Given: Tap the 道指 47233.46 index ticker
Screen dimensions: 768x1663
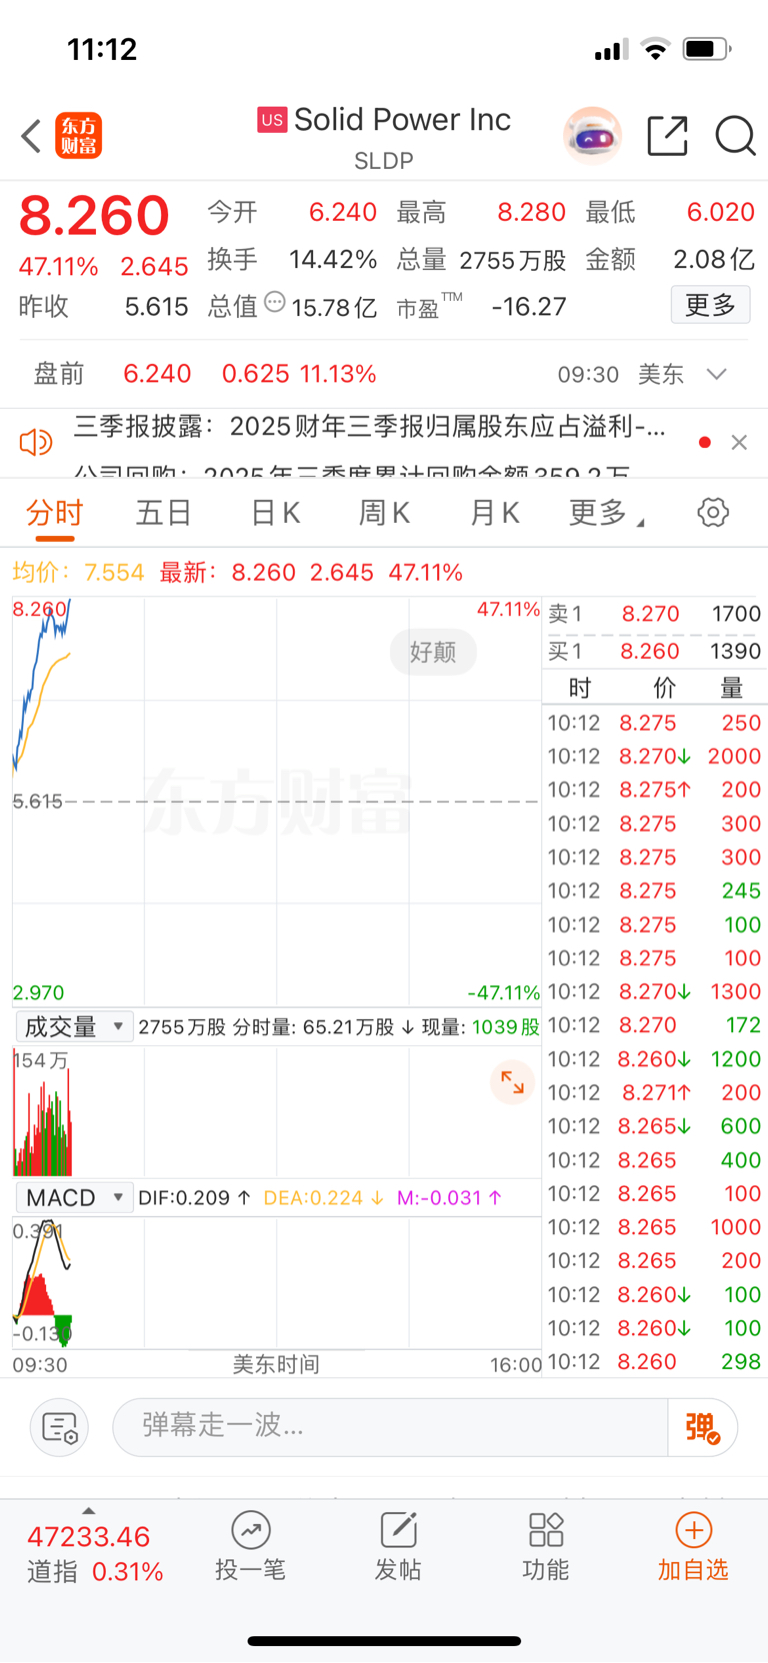Looking at the screenshot, I should tap(95, 1554).
